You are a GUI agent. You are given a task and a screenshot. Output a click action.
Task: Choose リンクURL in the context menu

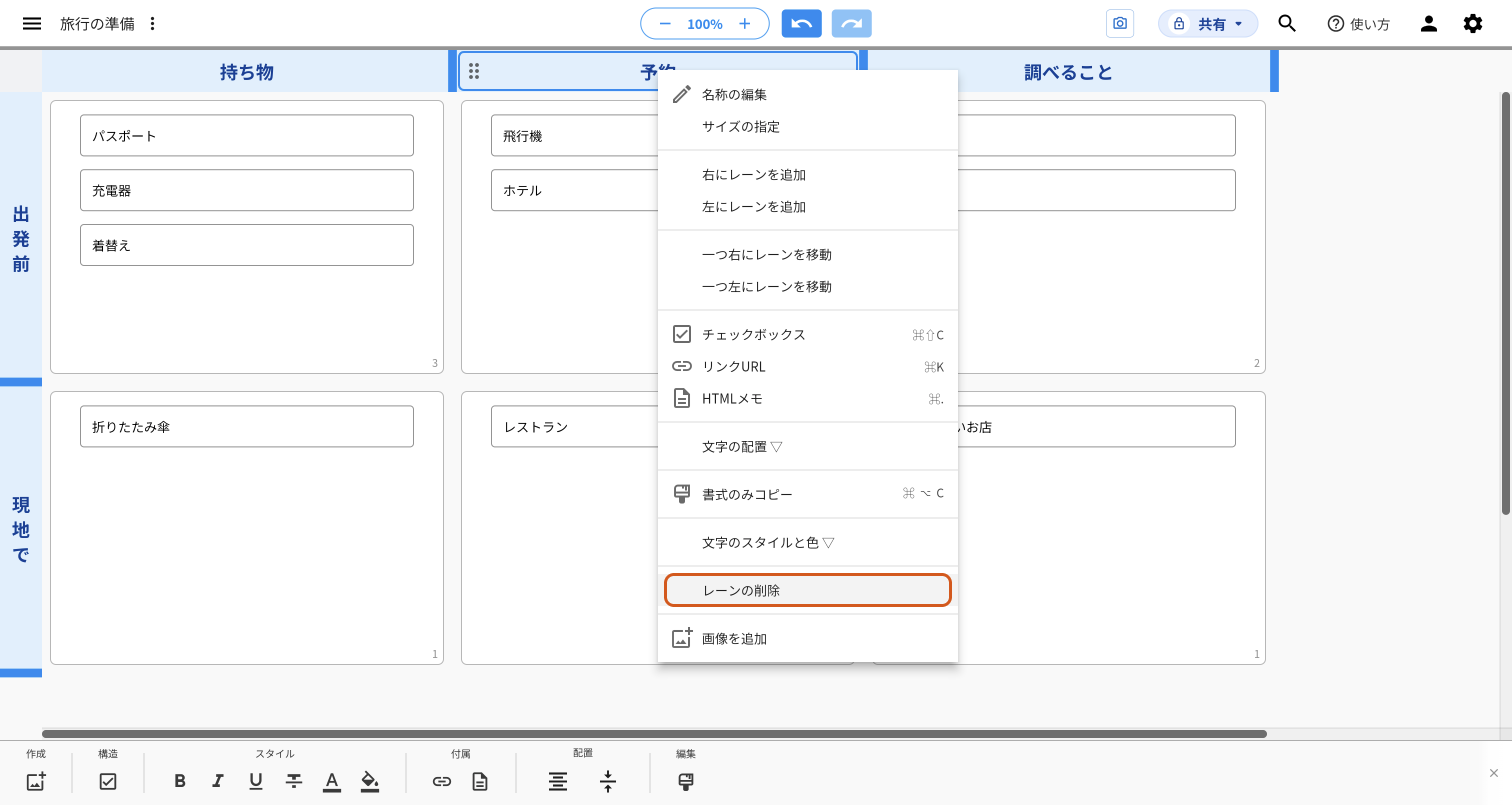point(808,366)
